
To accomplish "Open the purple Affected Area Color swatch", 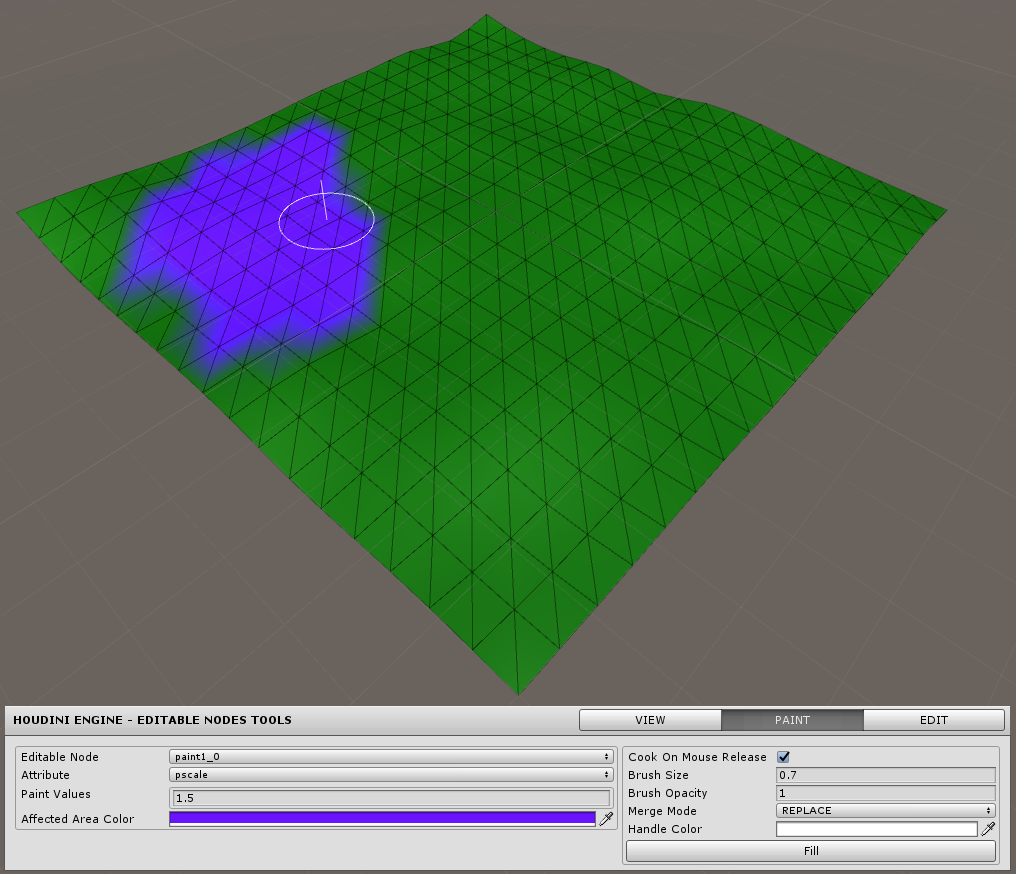I will click(382, 819).
